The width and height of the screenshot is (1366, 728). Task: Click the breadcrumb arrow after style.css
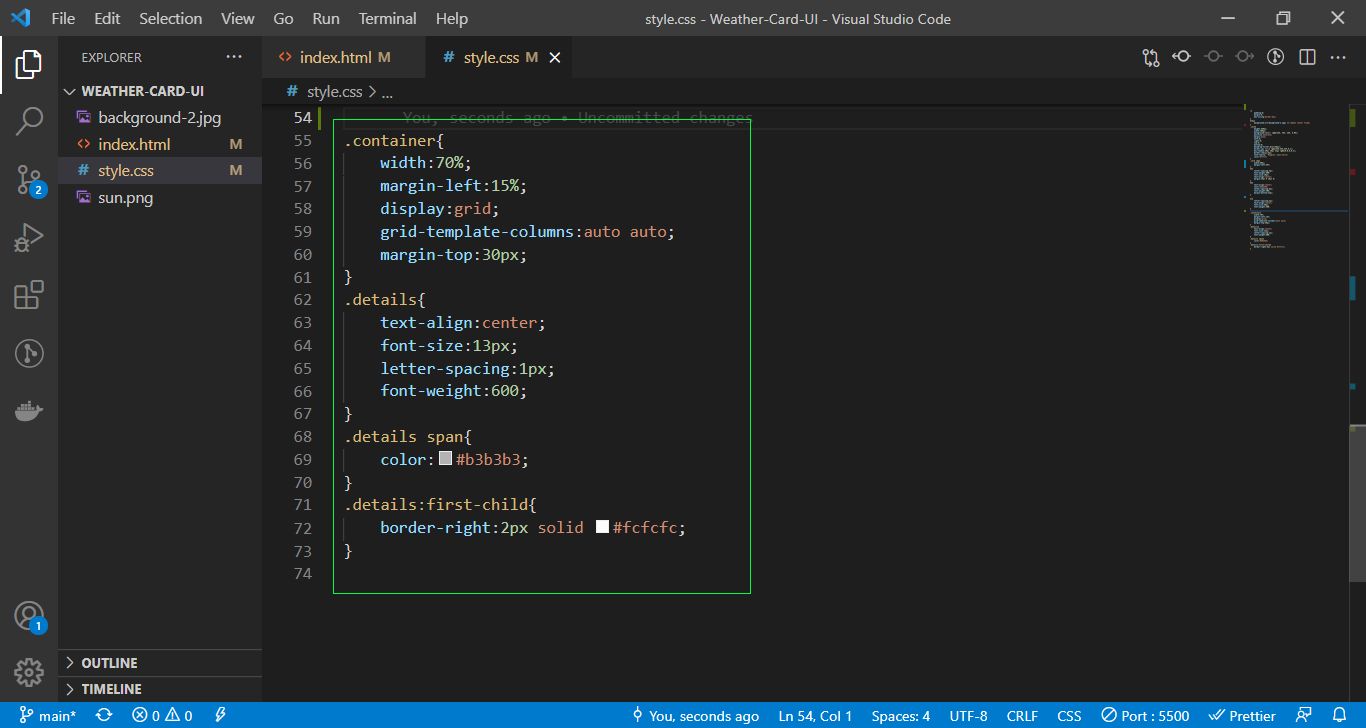coord(372,91)
